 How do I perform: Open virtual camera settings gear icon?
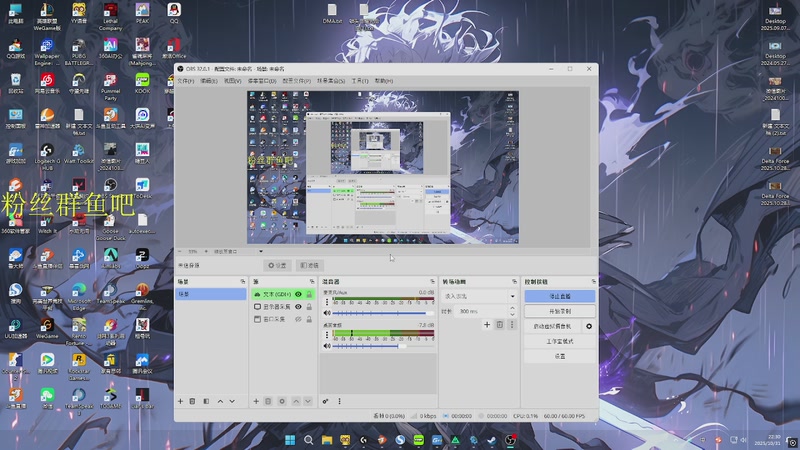pyautogui.click(x=589, y=326)
